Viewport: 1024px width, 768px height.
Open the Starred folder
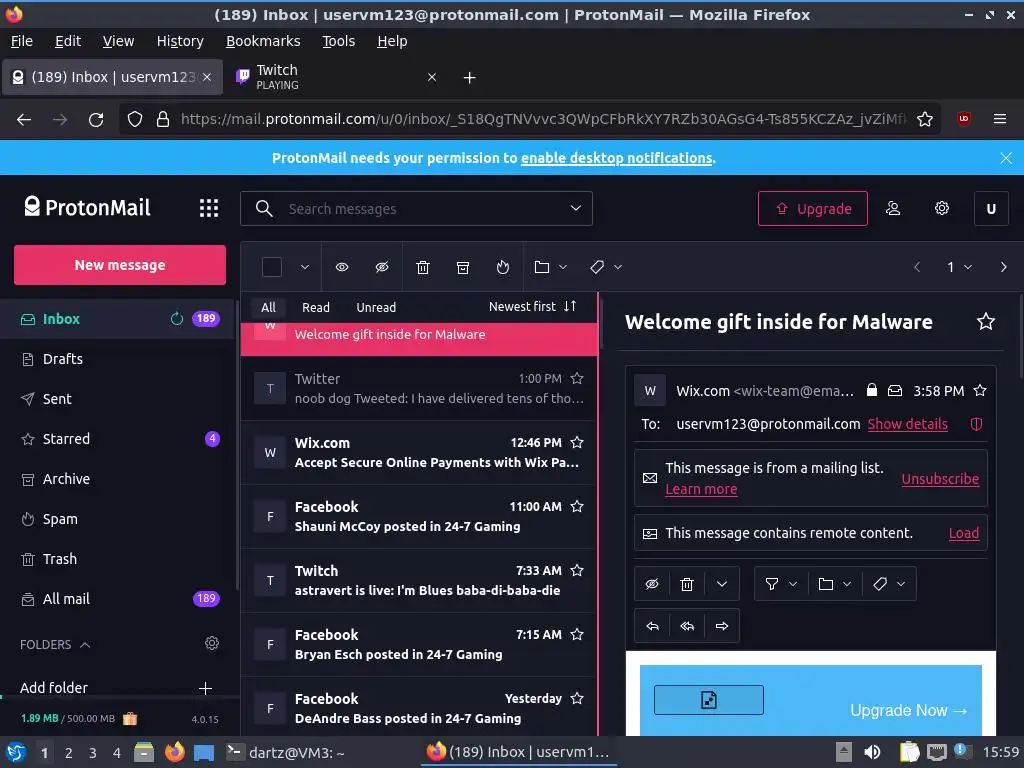point(66,439)
